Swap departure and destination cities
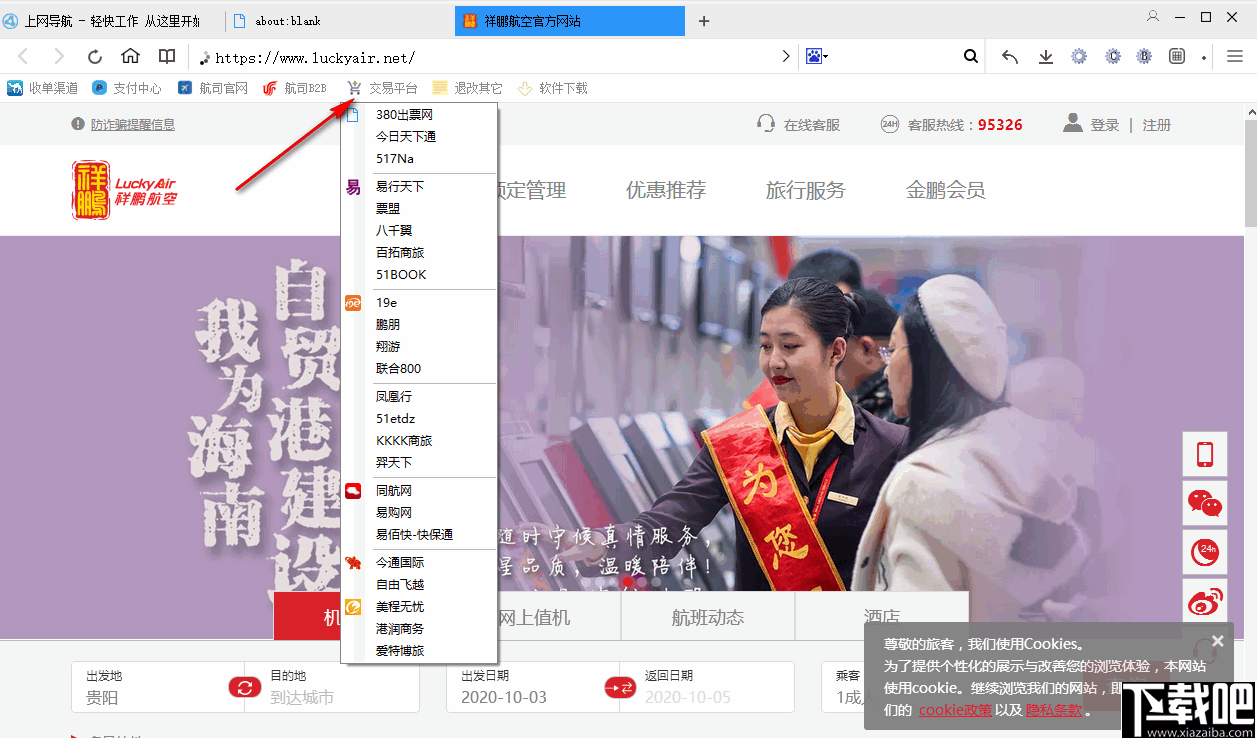 245,688
